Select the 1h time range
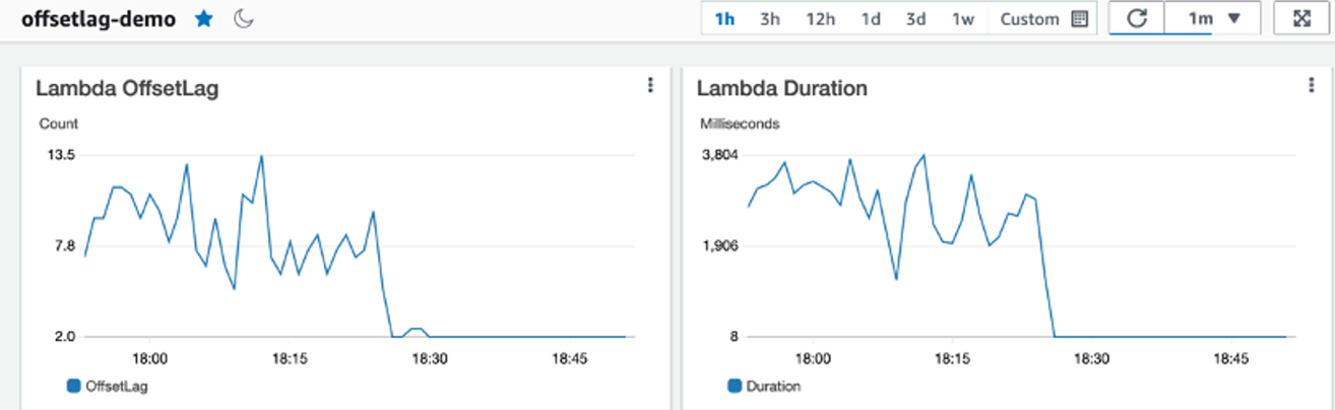 point(725,19)
